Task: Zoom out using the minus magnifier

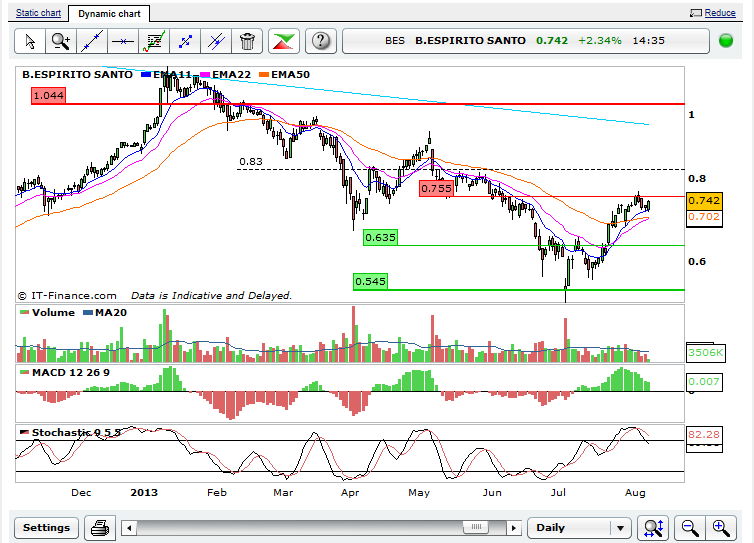Action: (x=690, y=528)
